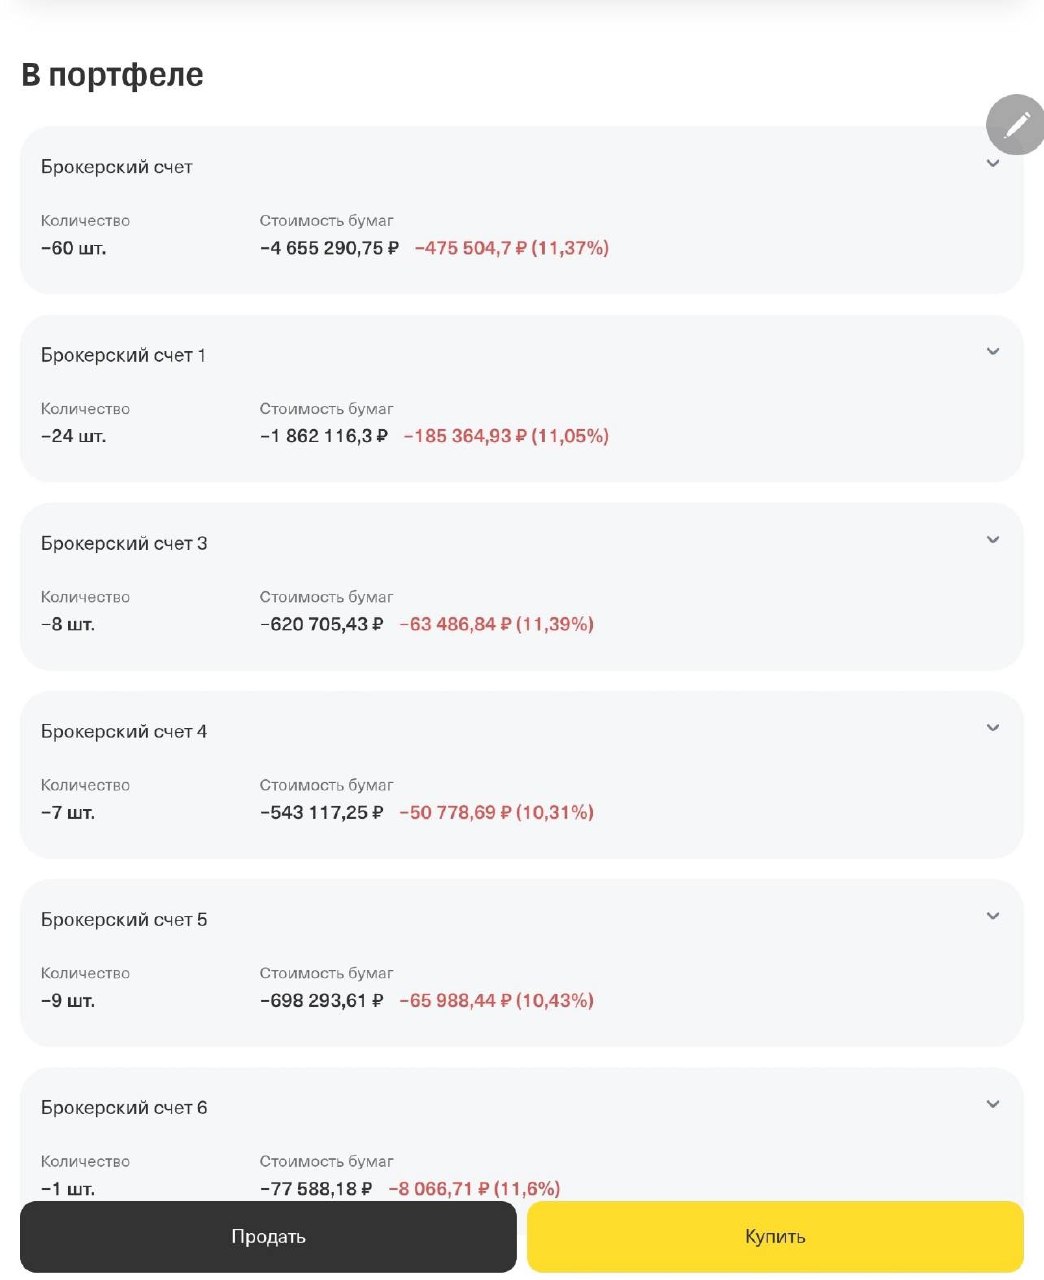Click the pencil edit floating icon
The image size is (1044, 1280).
1016,125
